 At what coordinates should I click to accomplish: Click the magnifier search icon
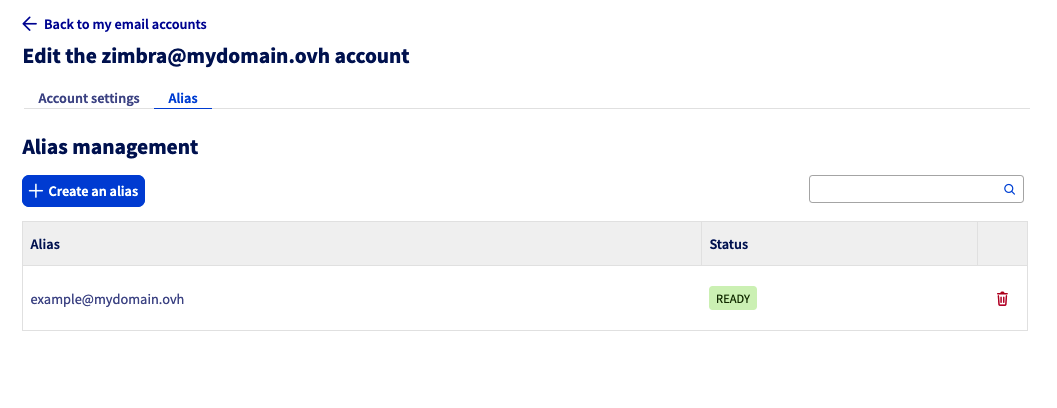coord(1009,189)
